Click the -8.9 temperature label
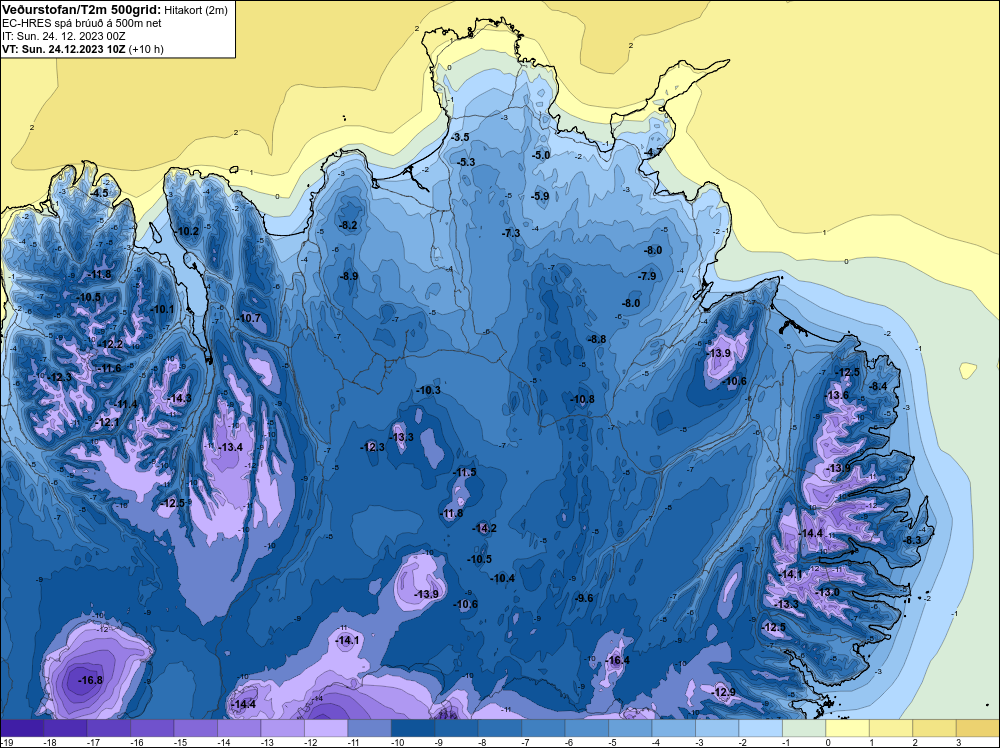This screenshot has width=1000, height=748. pos(349,275)
